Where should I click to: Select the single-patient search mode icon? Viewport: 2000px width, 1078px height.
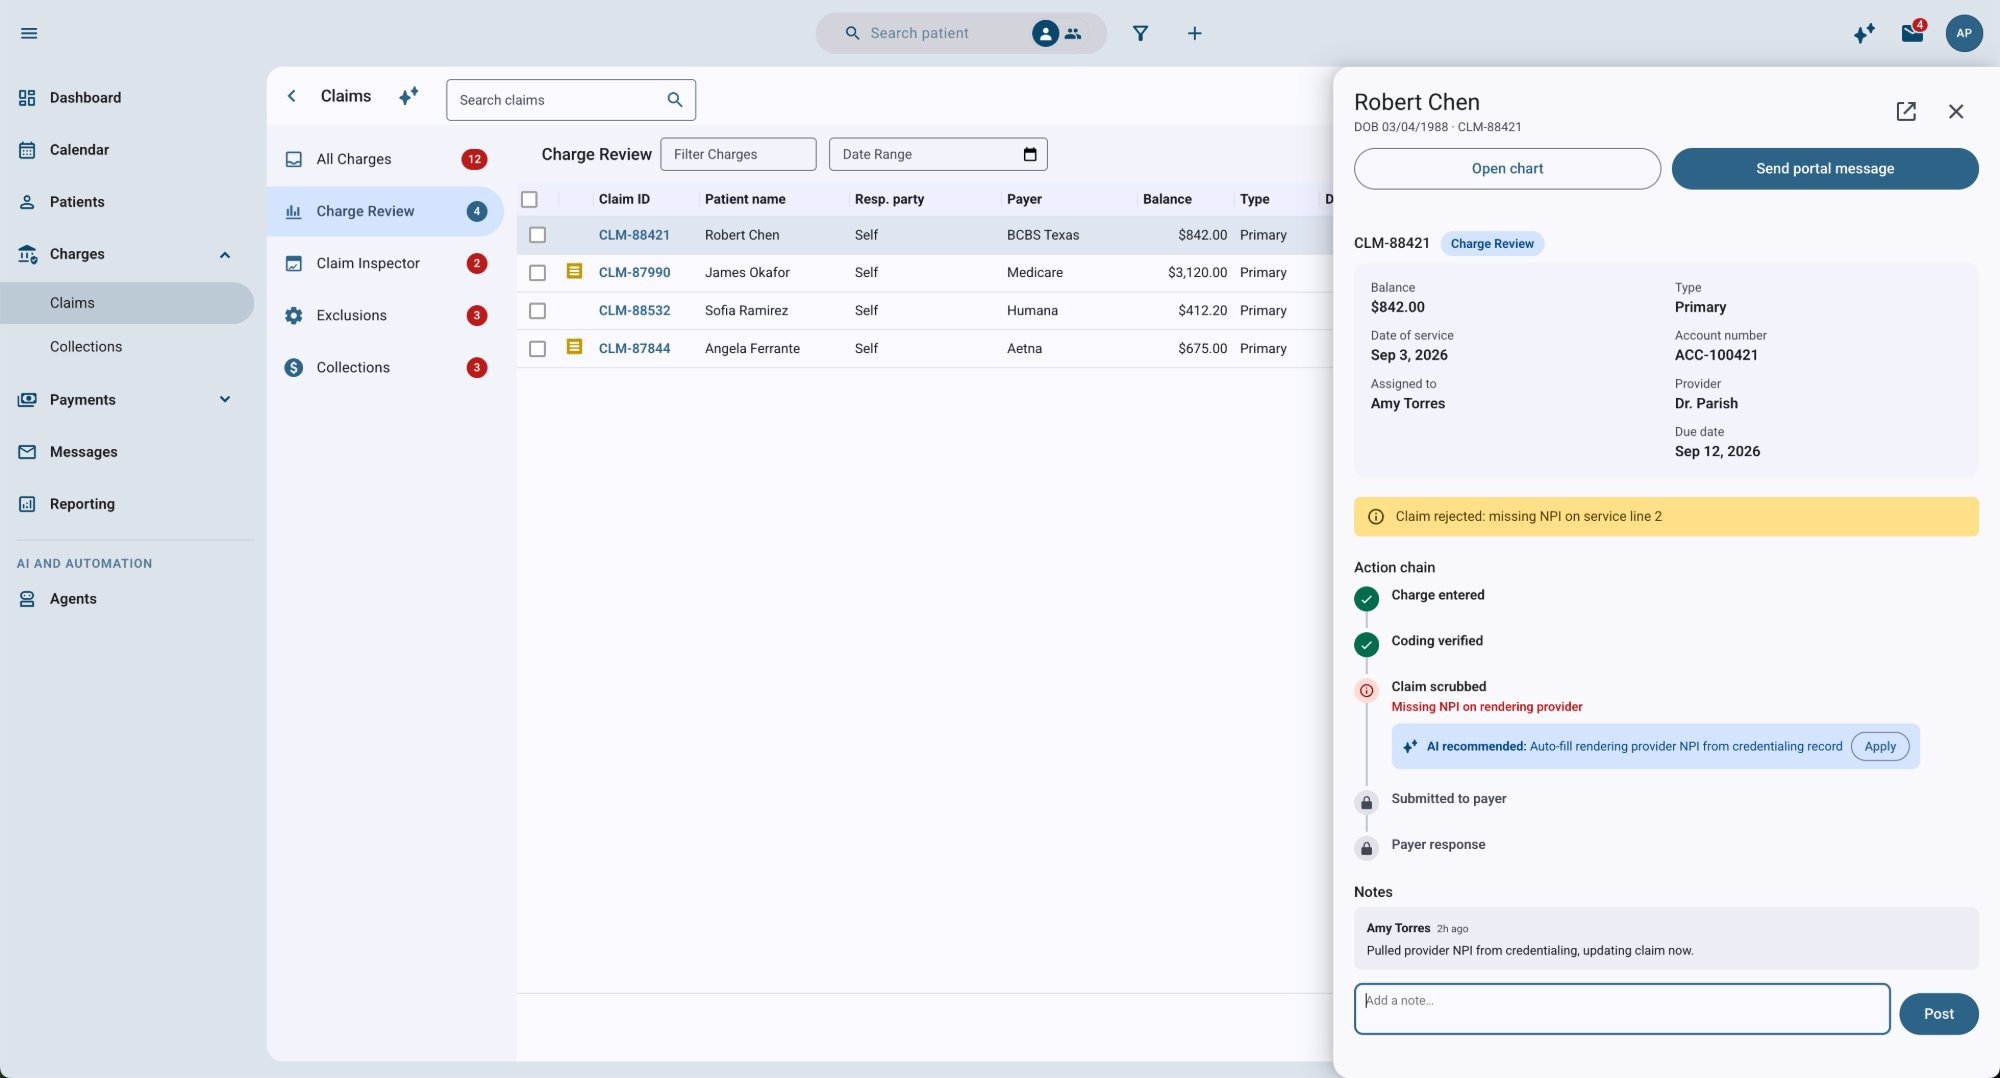1045,33
